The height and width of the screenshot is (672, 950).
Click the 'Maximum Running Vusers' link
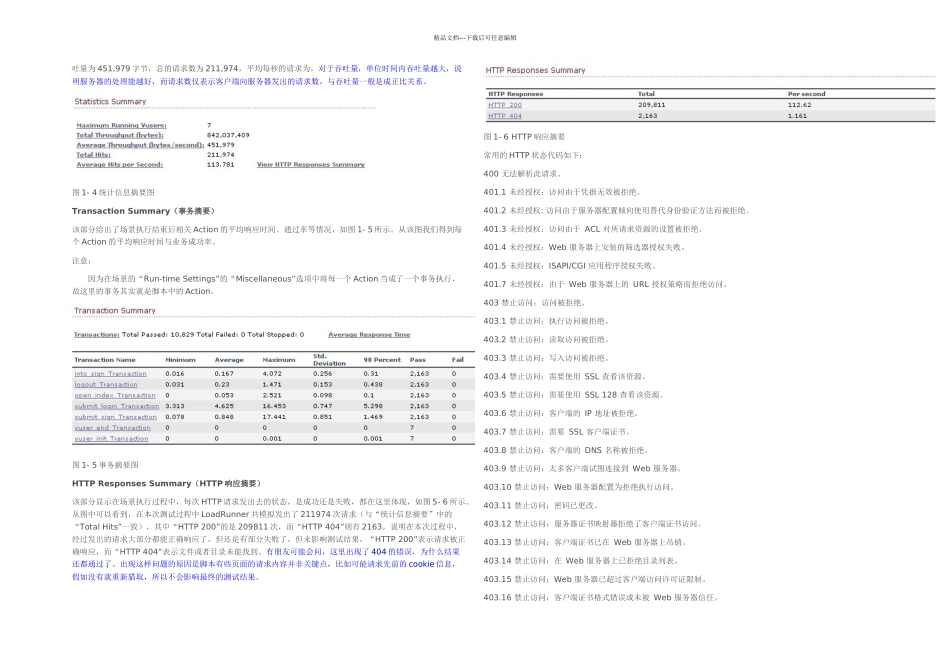[x=121, y=125]
